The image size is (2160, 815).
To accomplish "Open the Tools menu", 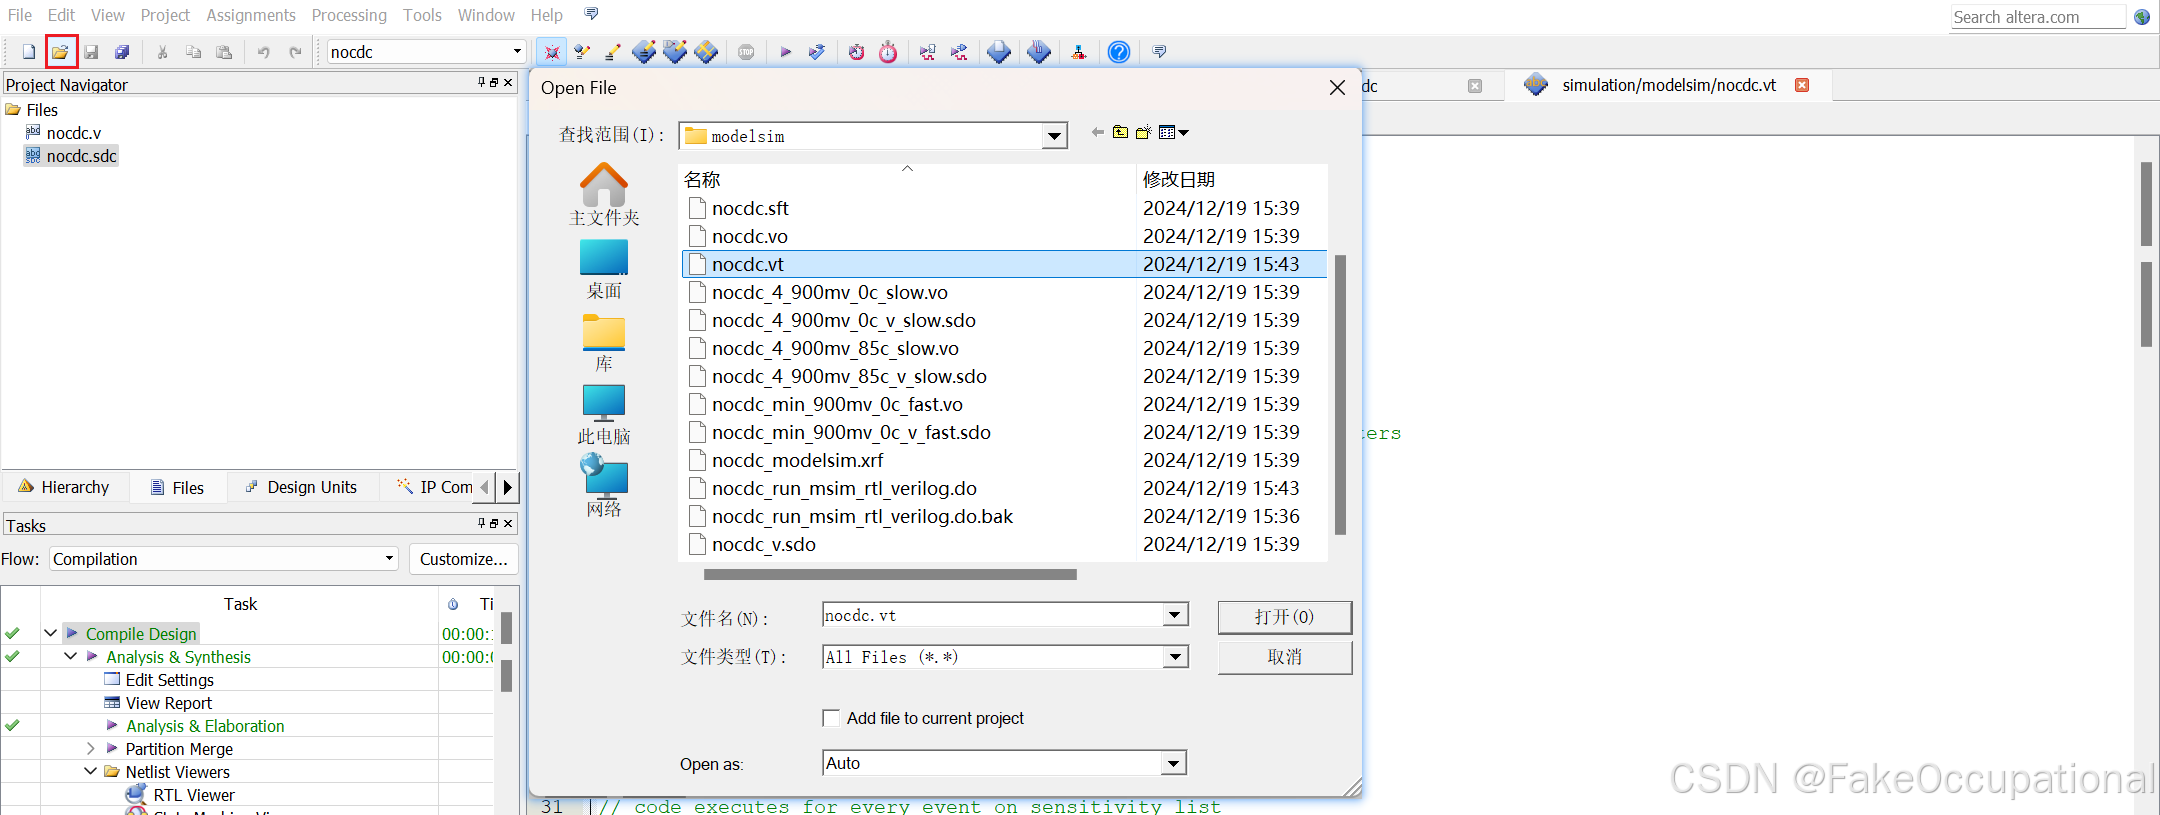I will pos(422,15).
